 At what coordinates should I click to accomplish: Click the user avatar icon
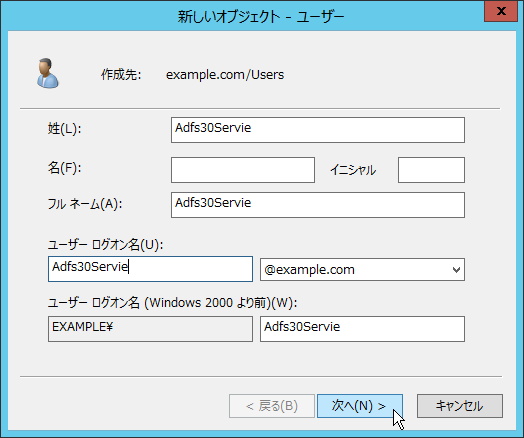[x=48, y=73]
